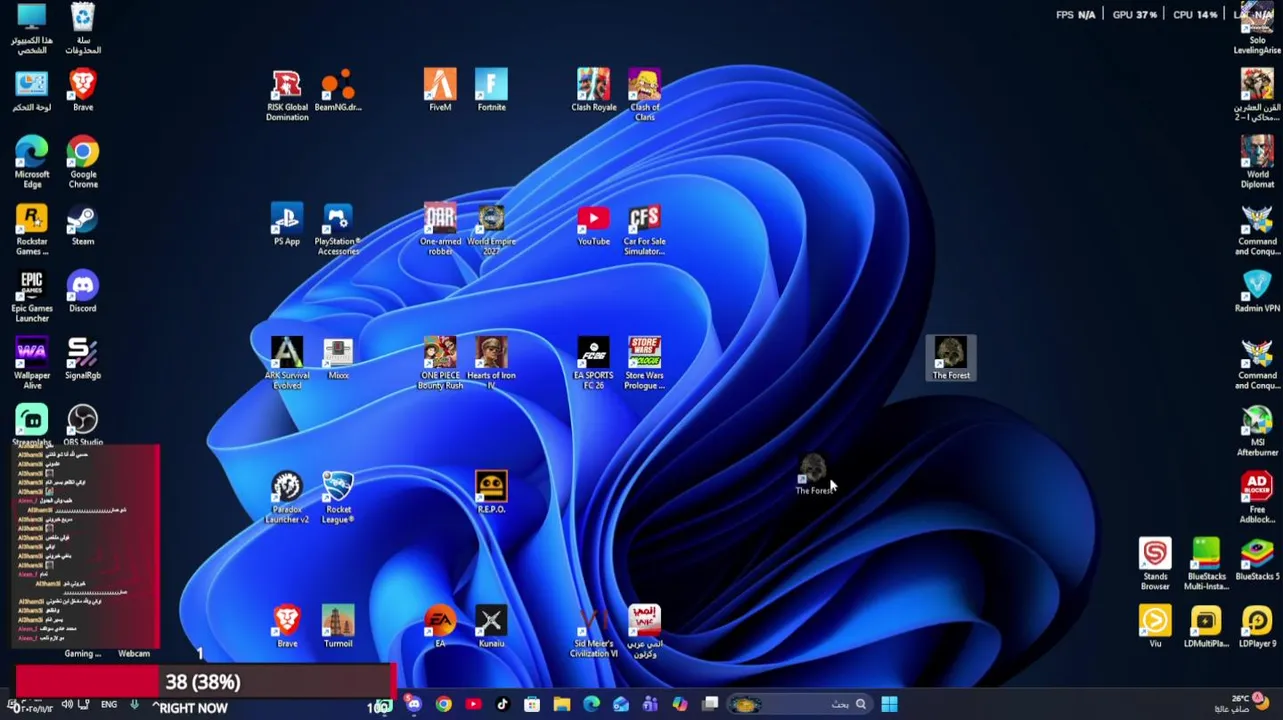Open Steam desktop shortcut
This screenshot has width=1283, height=720.
click(83, 226)
